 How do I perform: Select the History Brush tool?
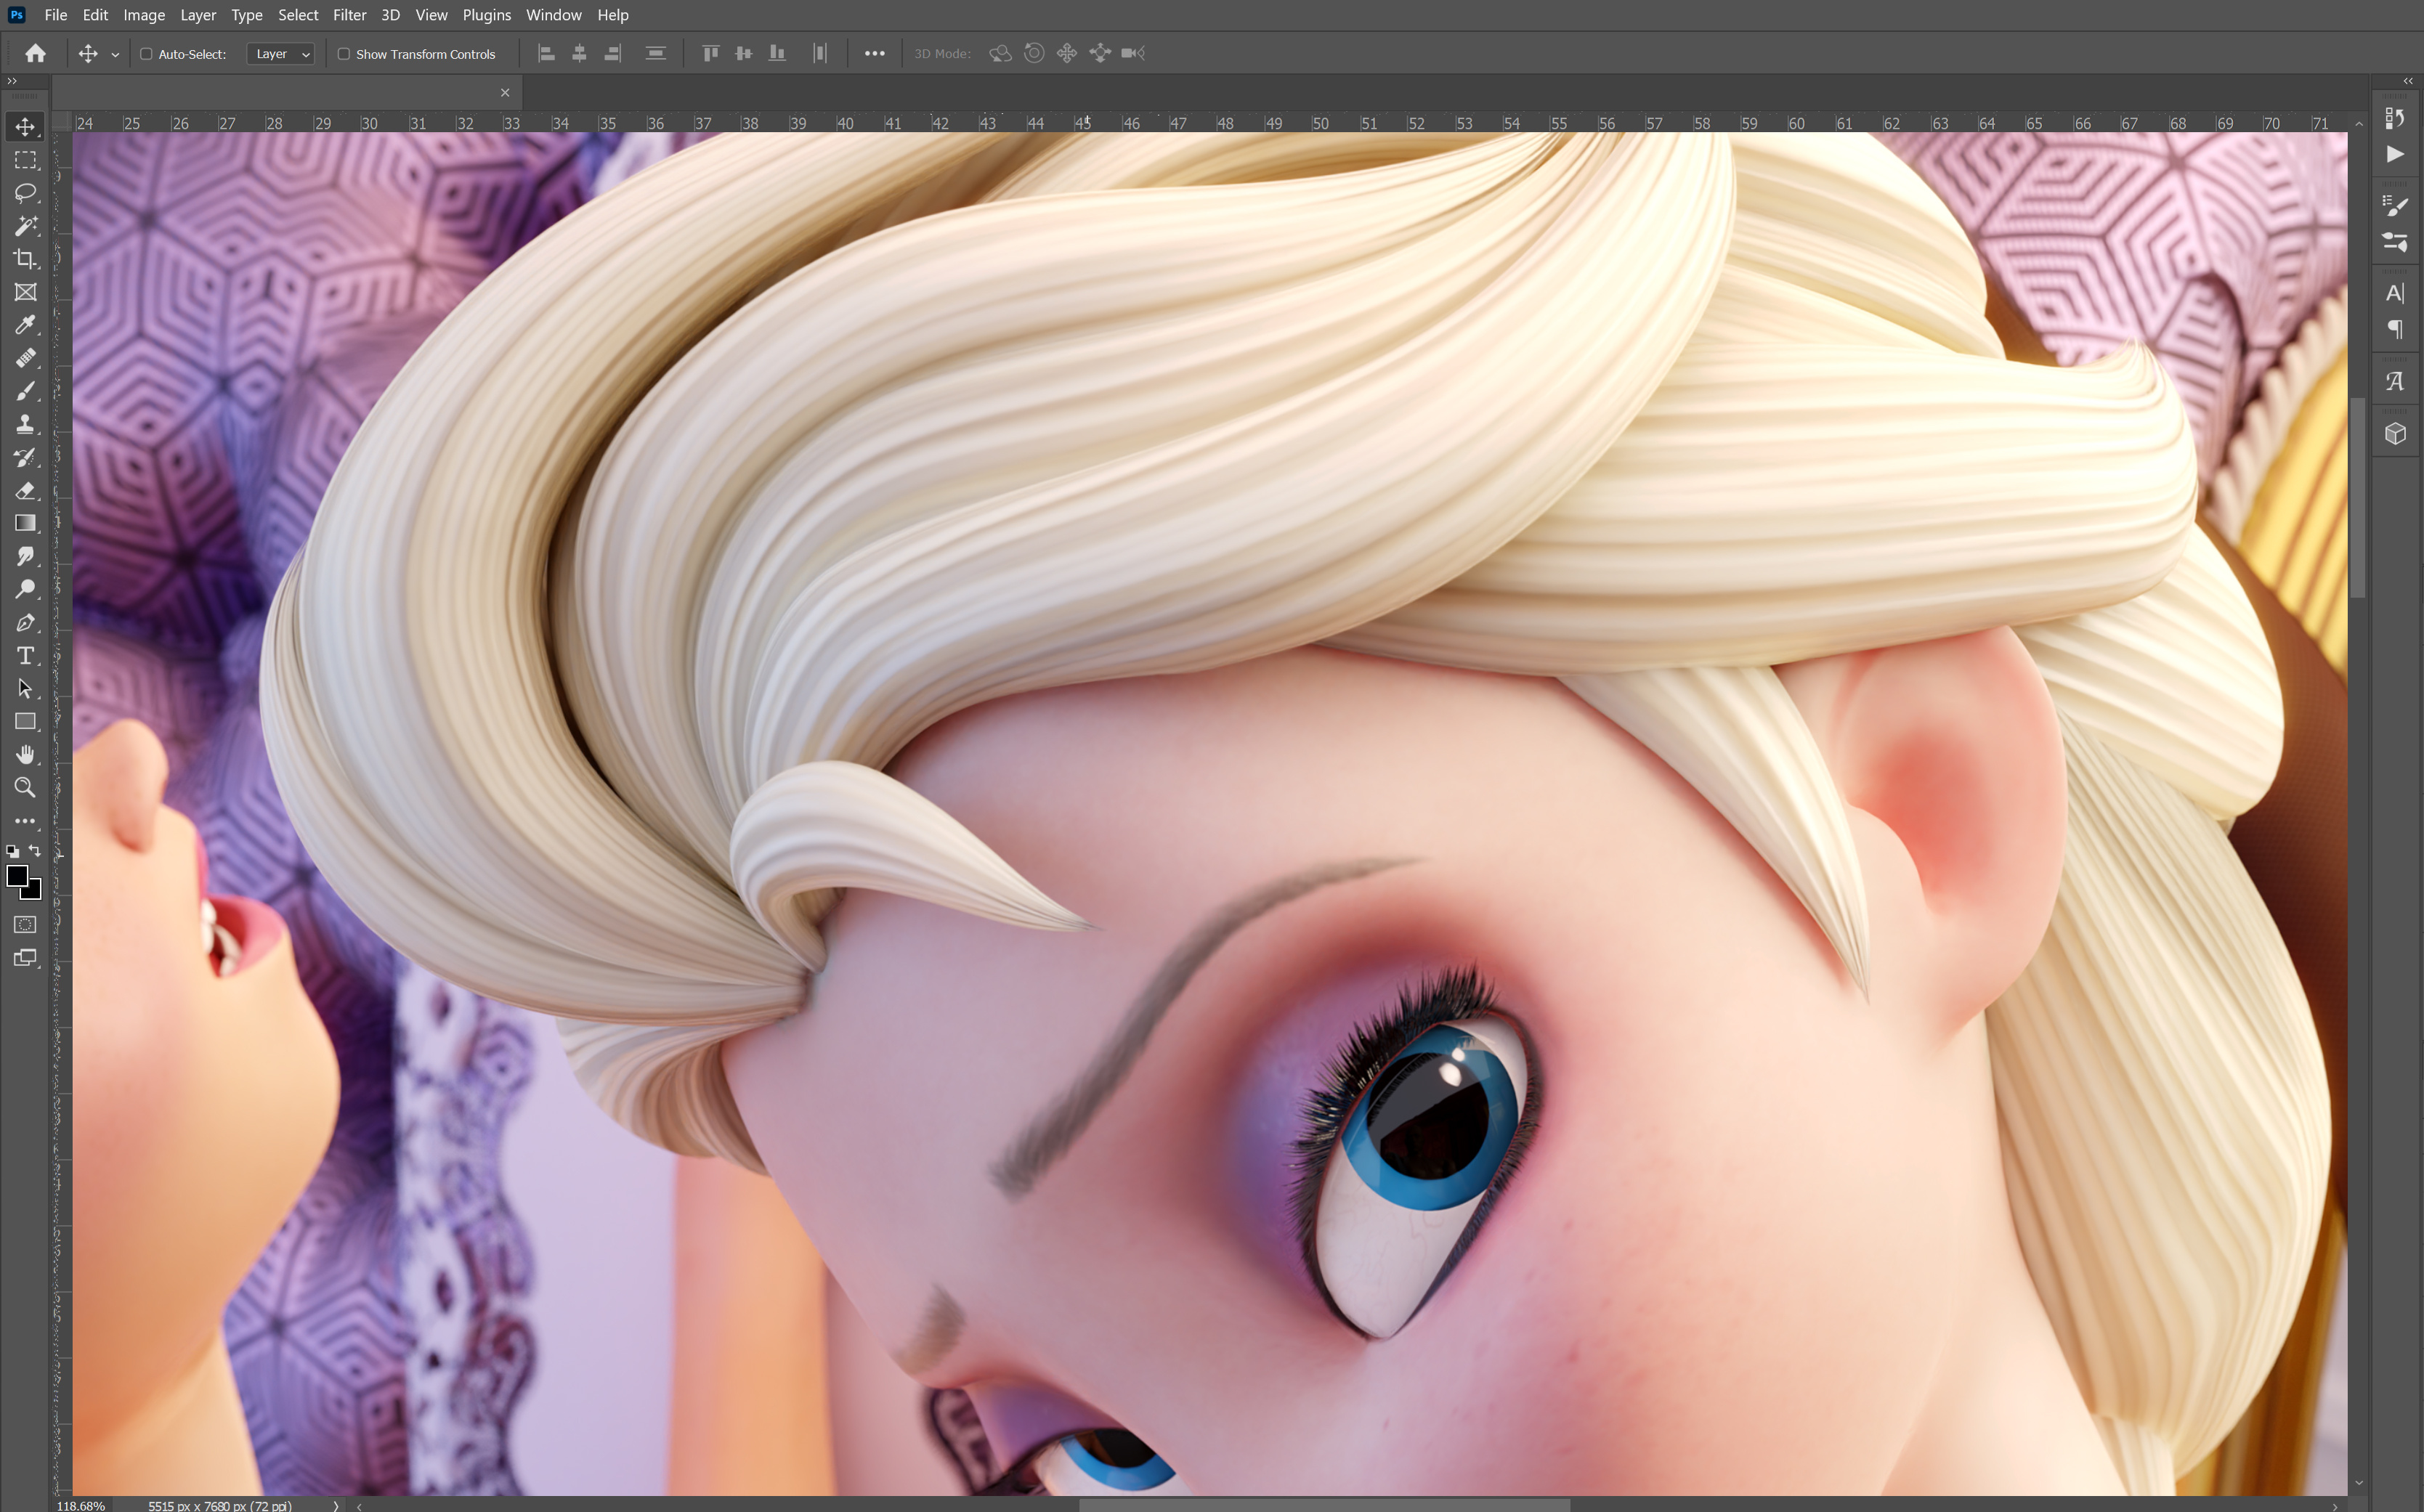pyautogui.click(x=25, y=457)
